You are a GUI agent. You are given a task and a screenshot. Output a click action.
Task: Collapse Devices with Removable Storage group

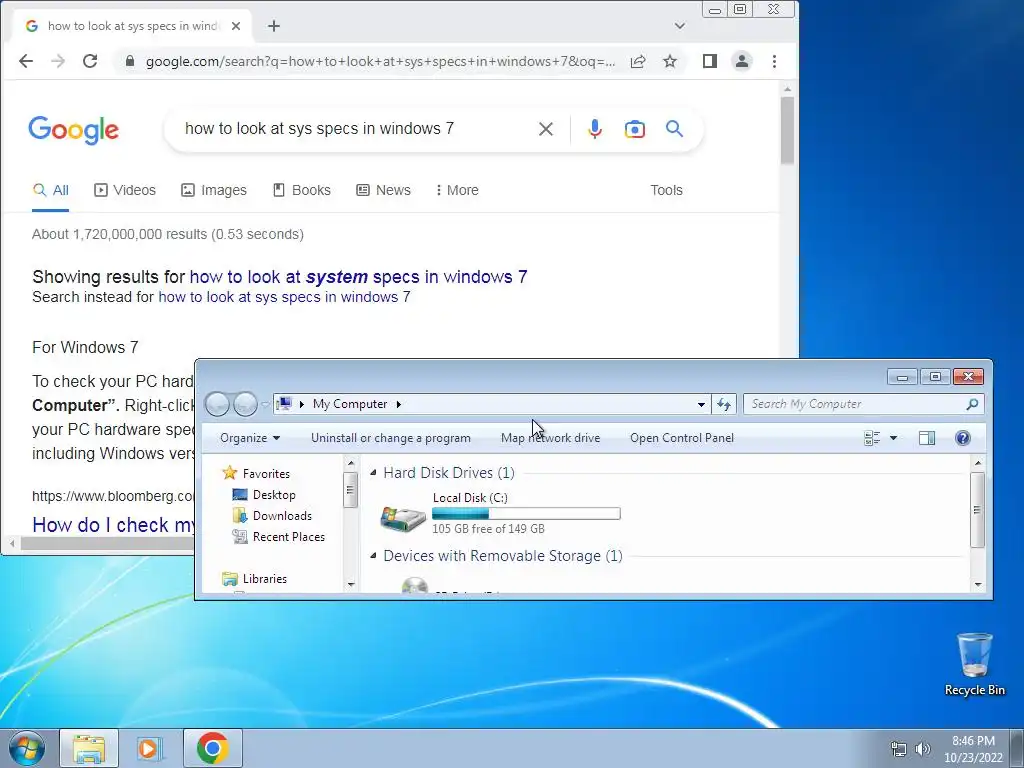coord(373,556)
